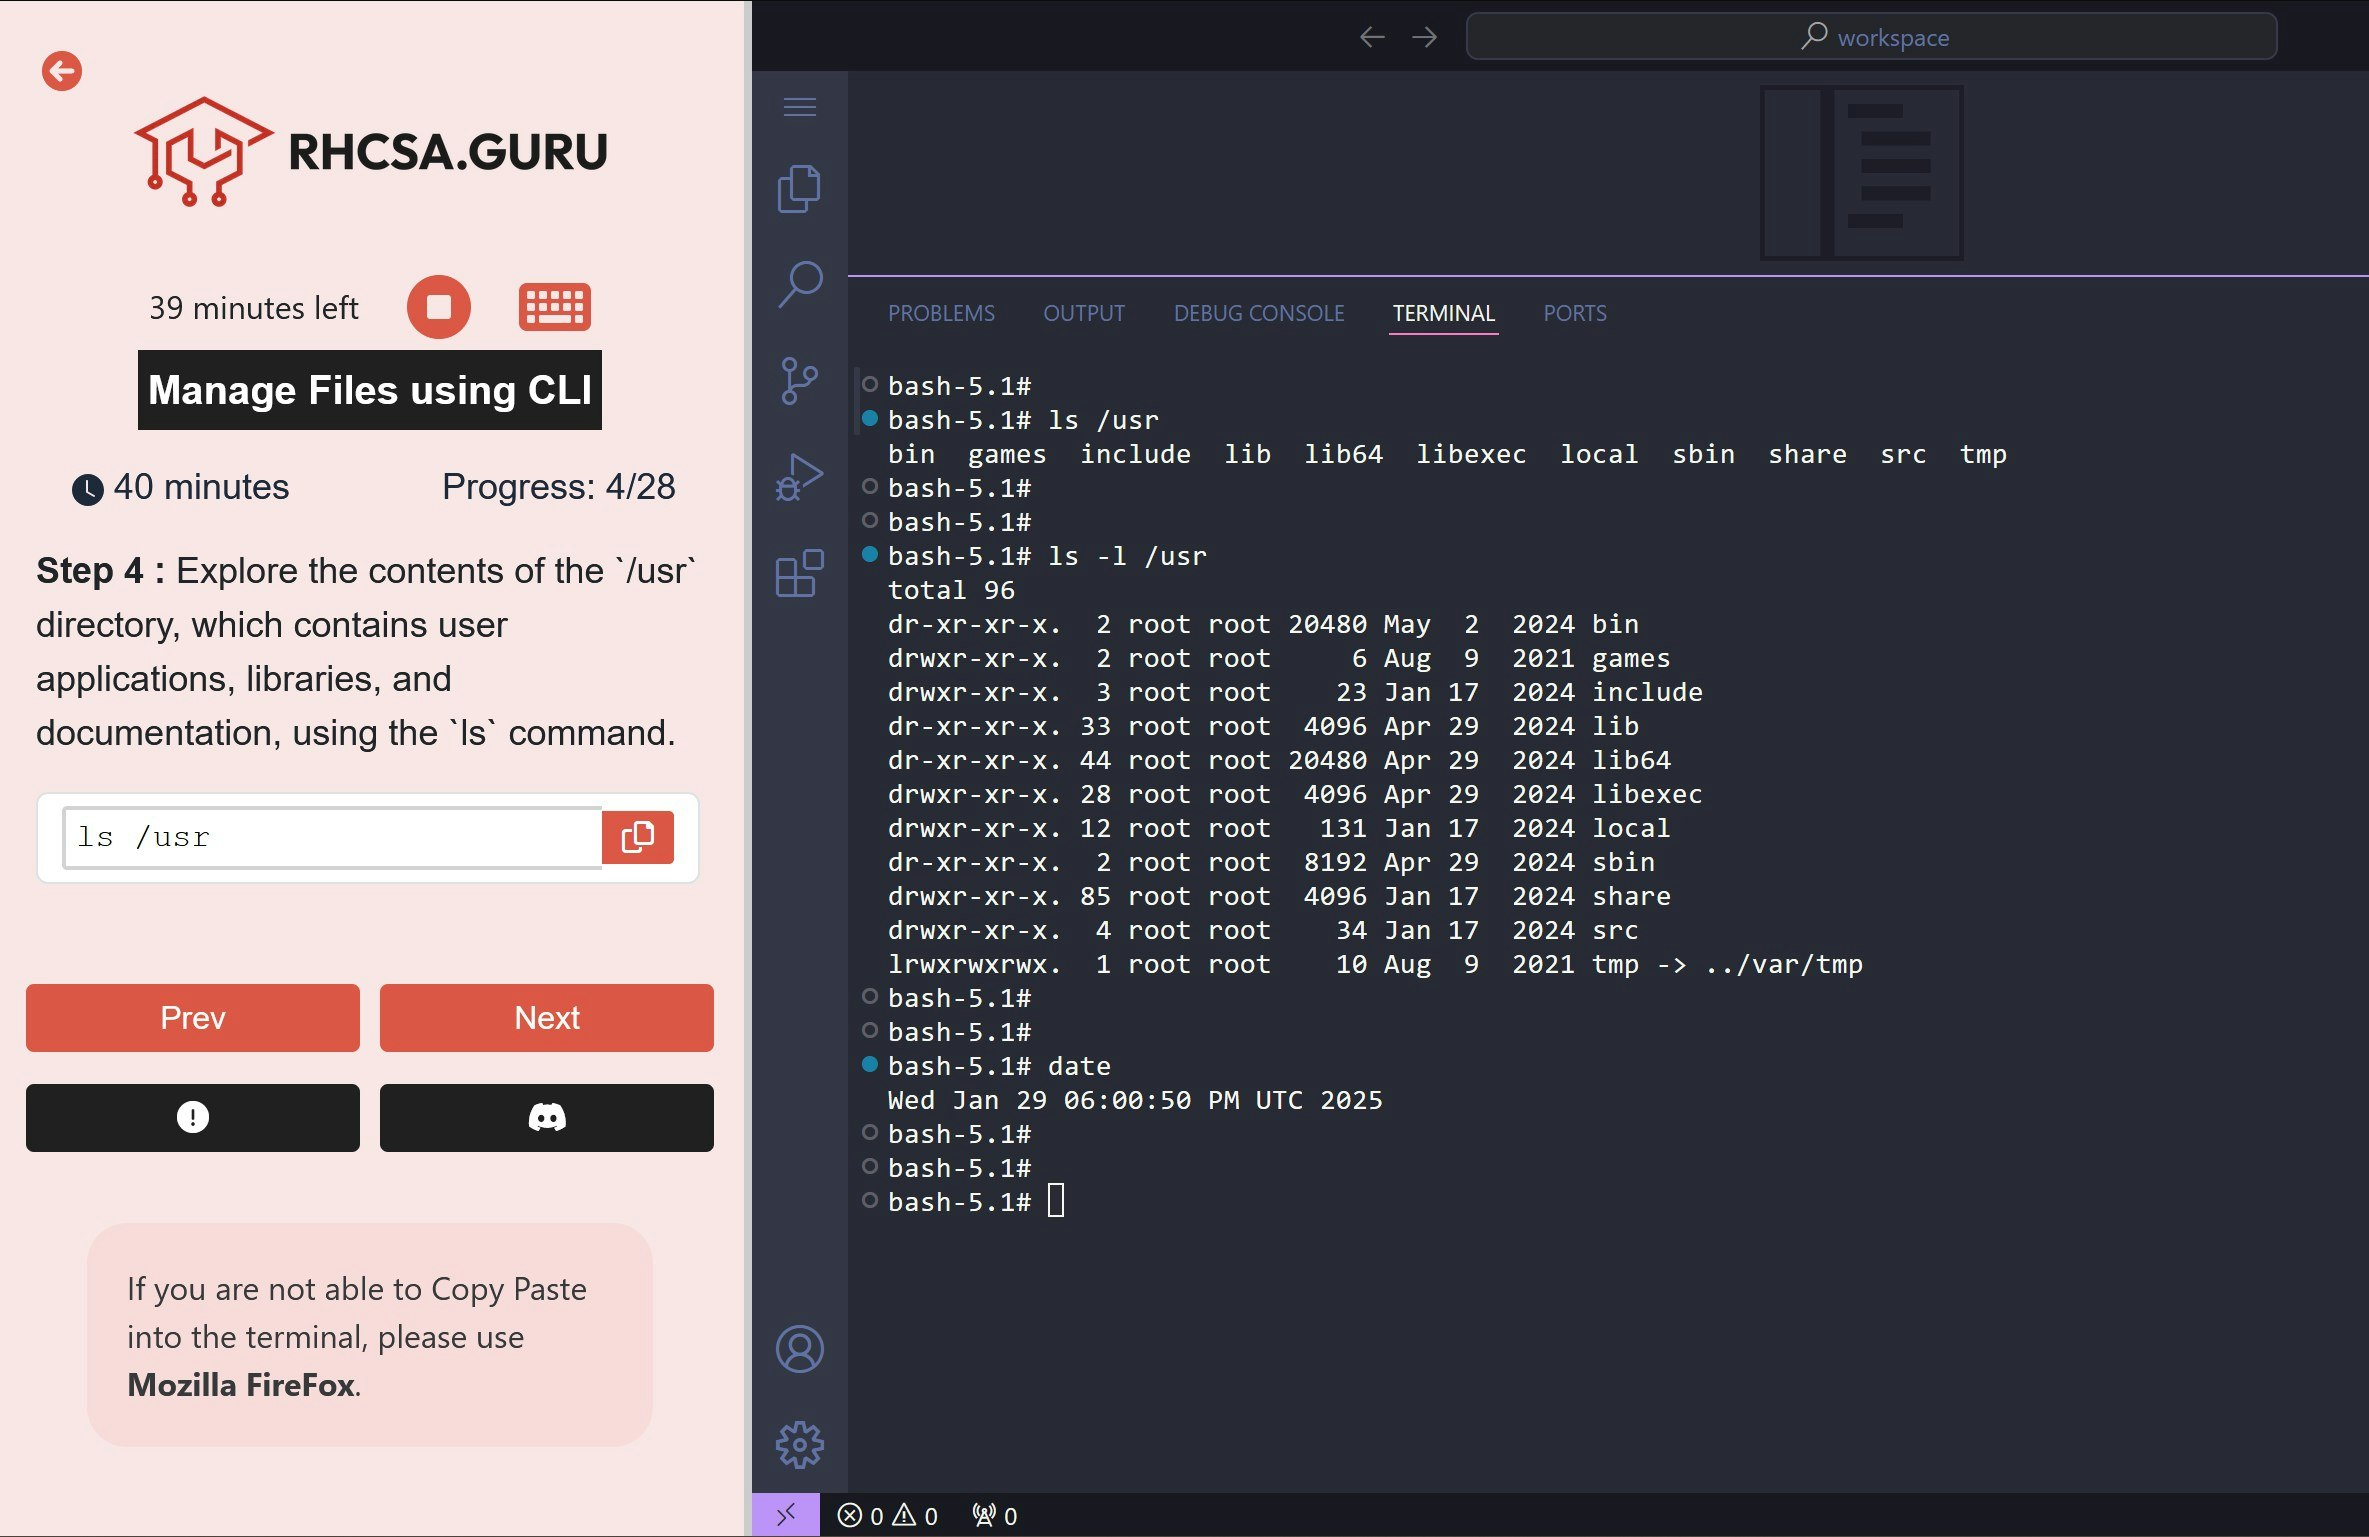Click the '39 minutes left' timer text
The width and height of the screenshot is (2369, 1537).
click(254, 308)
